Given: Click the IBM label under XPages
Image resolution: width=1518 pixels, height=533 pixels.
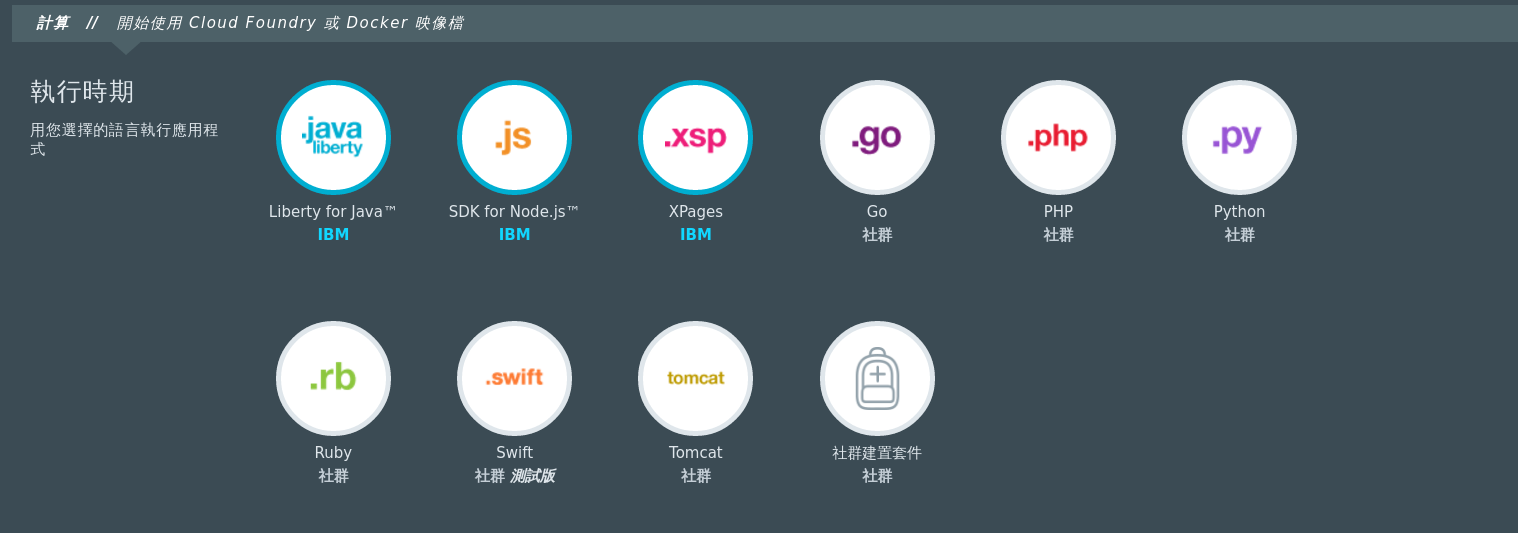Looking at the screenshot, I should [x=696, y=235].
